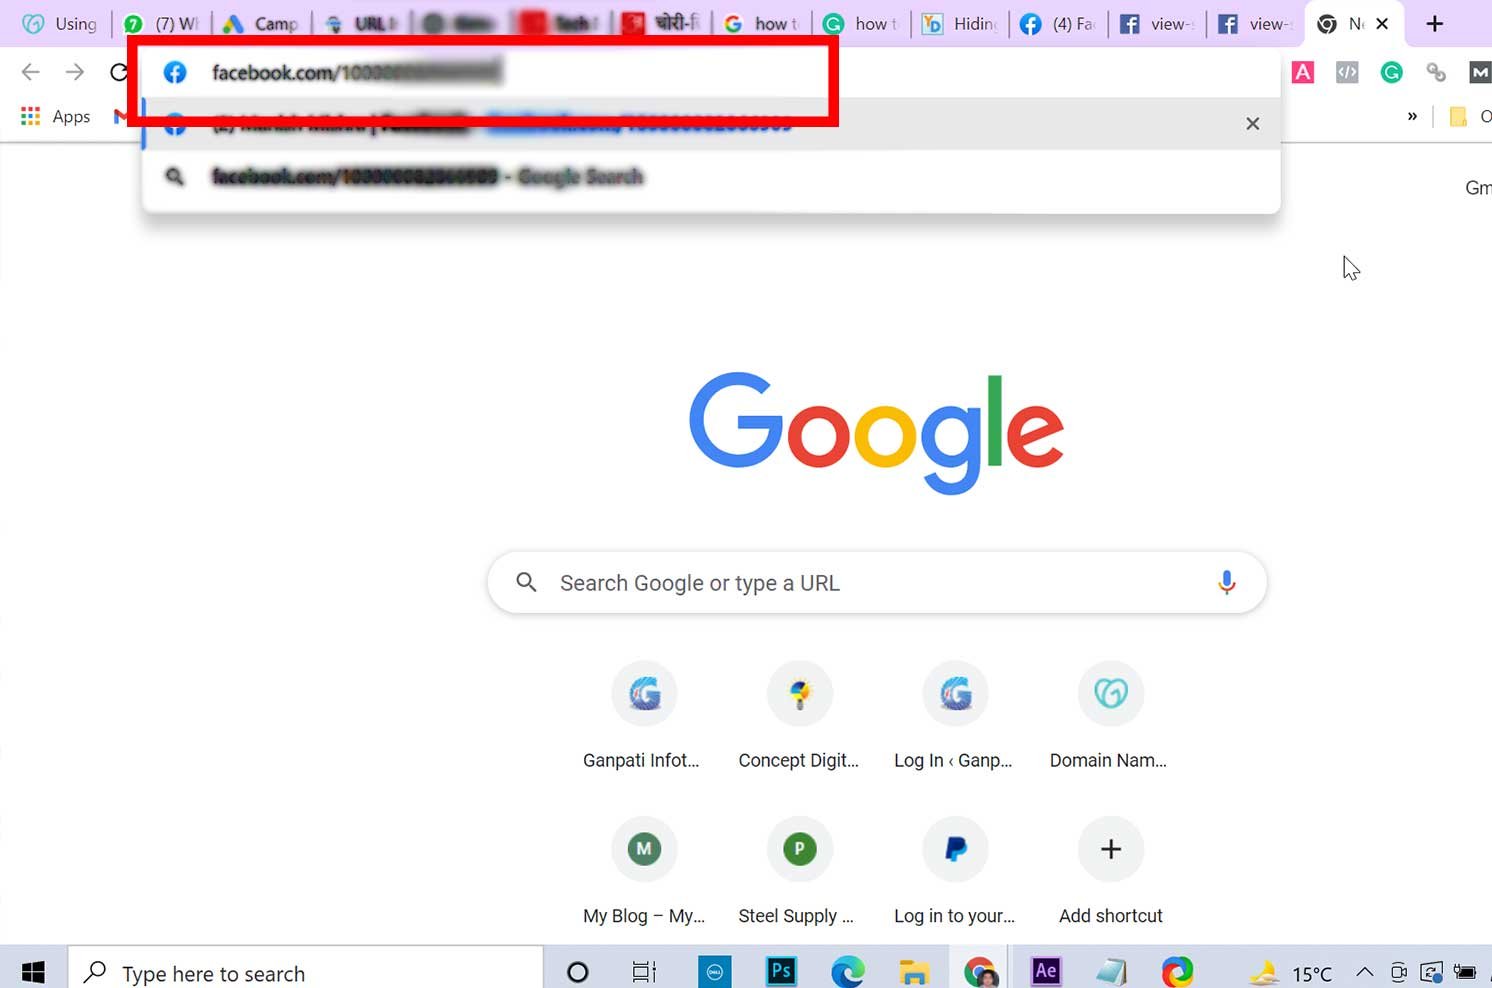Image resolution: width=1492 pixels, height=988 pixels.
Task: Open the bookmarks folder icon at right
Action: (x=1458, y=117)
